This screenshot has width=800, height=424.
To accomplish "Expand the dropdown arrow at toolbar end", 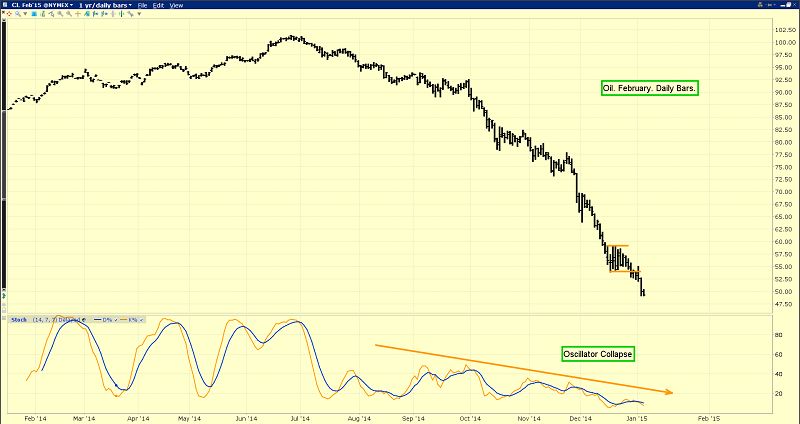I will click(139, 14).
